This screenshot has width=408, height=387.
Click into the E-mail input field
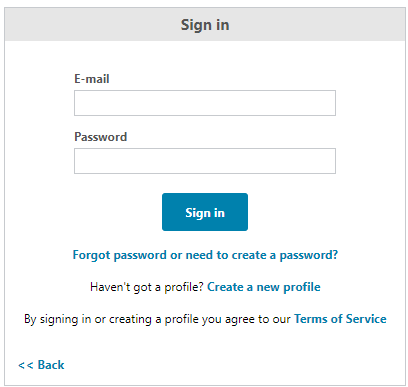click(205, 103)
